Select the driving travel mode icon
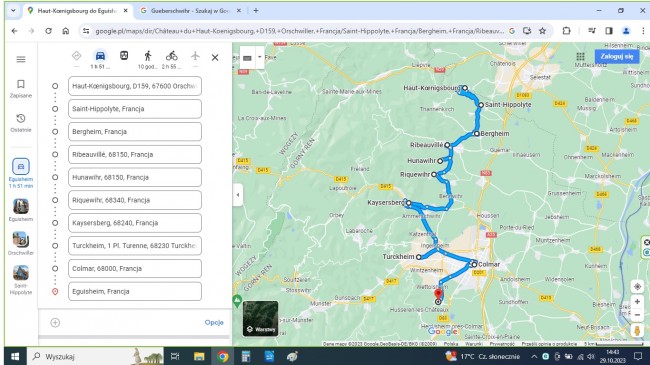 coord(100,56)
